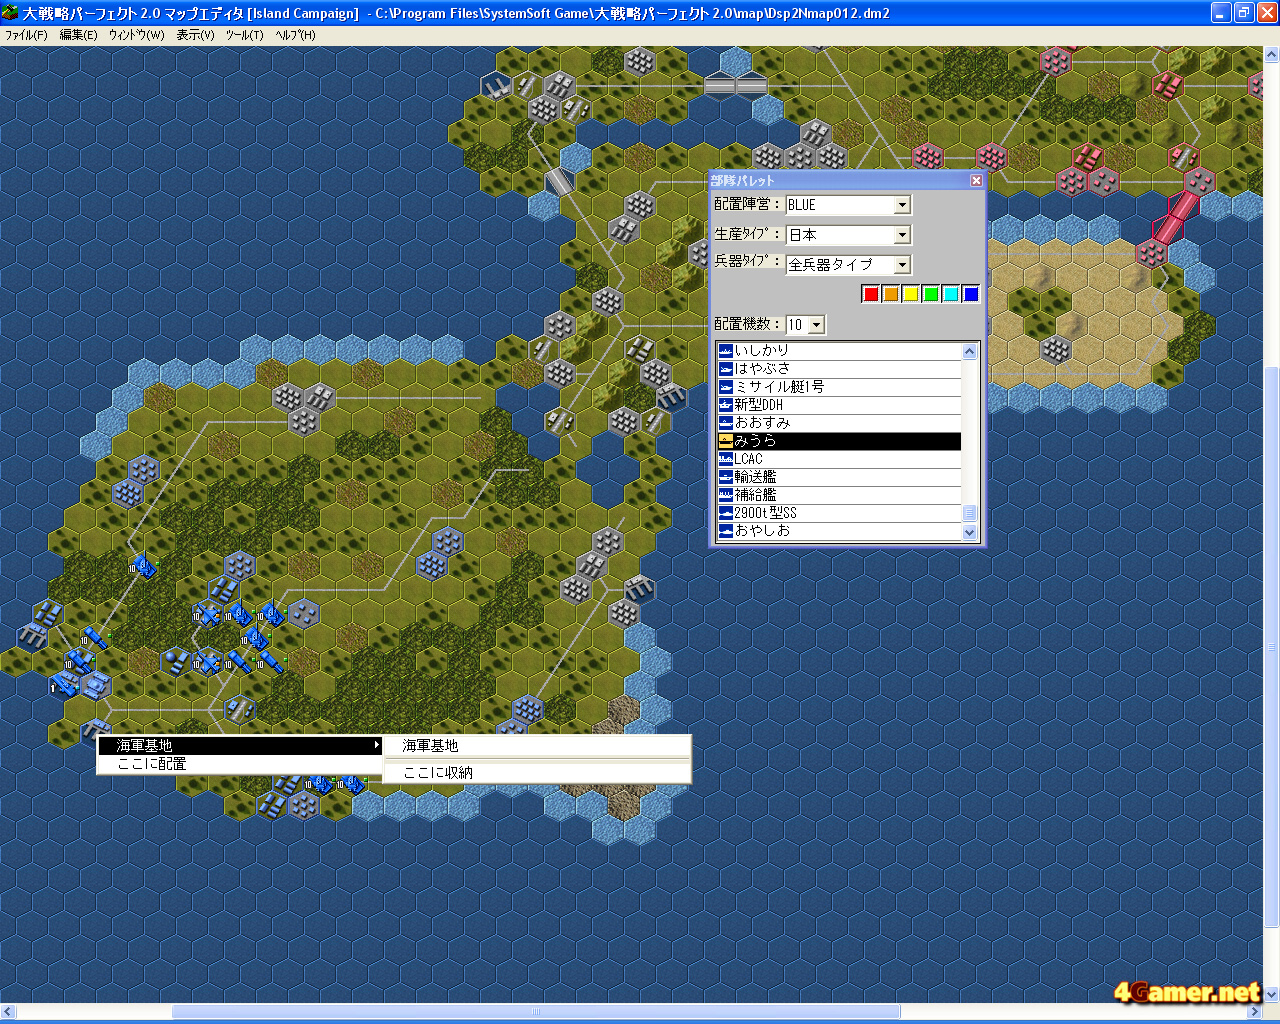
Task: Open the ファイル(F) menu
Action: tap(26, 35)
